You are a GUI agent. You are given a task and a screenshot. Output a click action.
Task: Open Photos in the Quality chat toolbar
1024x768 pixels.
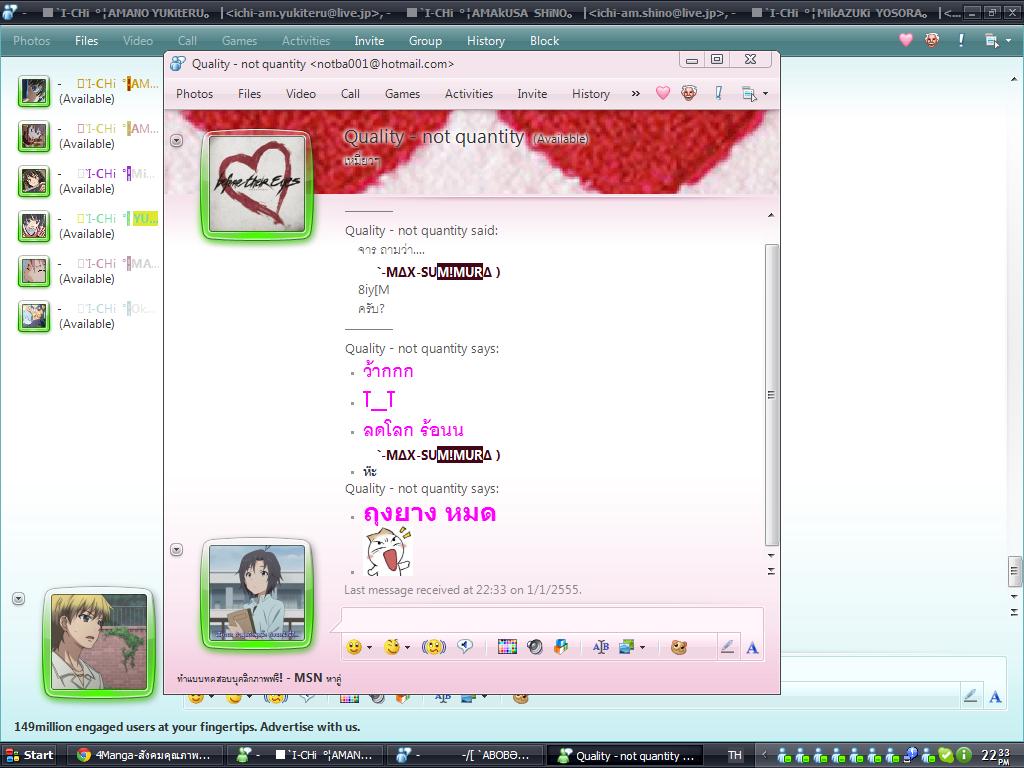[x=195, y=93]
